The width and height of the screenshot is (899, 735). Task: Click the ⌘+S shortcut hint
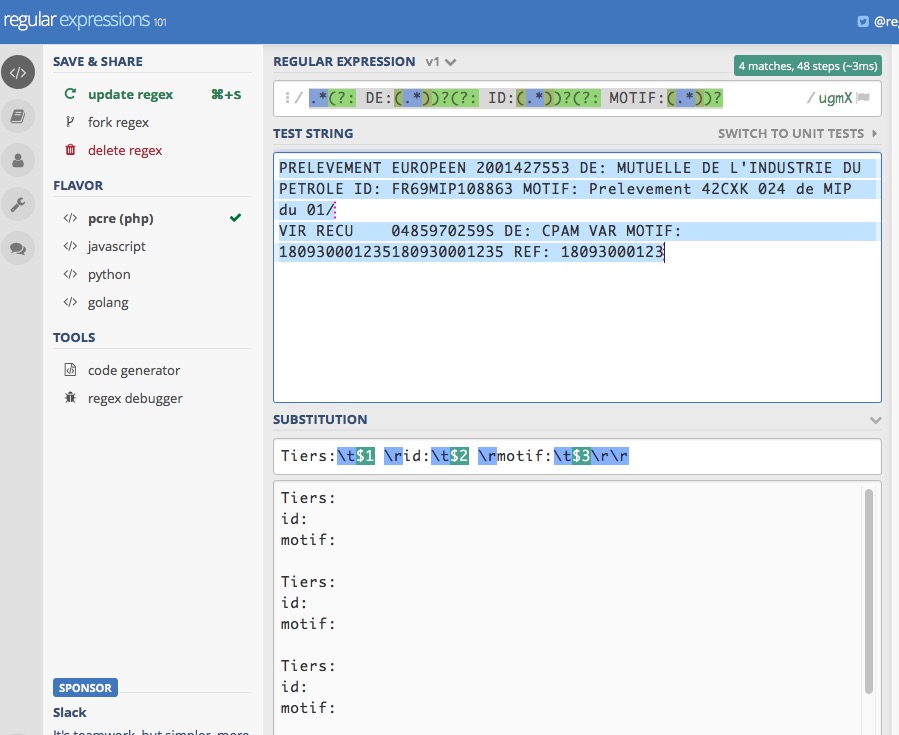tap(226, 95)
